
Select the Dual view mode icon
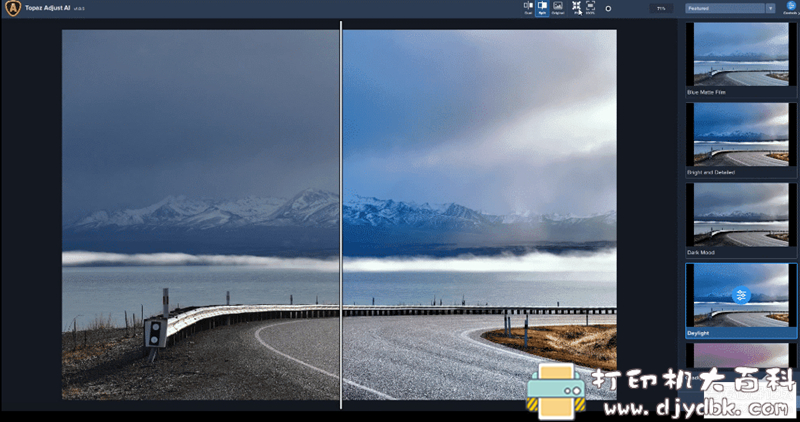point(528,8)
